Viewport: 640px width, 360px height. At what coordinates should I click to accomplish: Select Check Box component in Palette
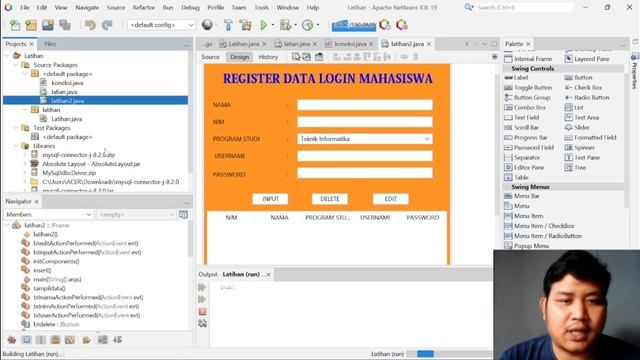coord(583,88)
